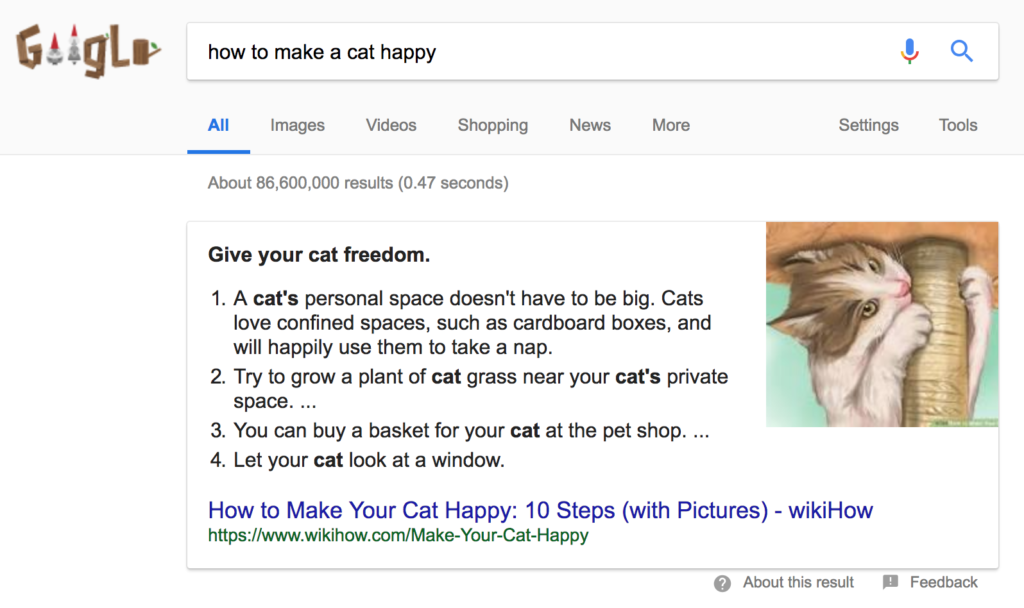Click the blue magnifying glass search icon
Screen dimensions: 1024x608
tap(961, 51)
